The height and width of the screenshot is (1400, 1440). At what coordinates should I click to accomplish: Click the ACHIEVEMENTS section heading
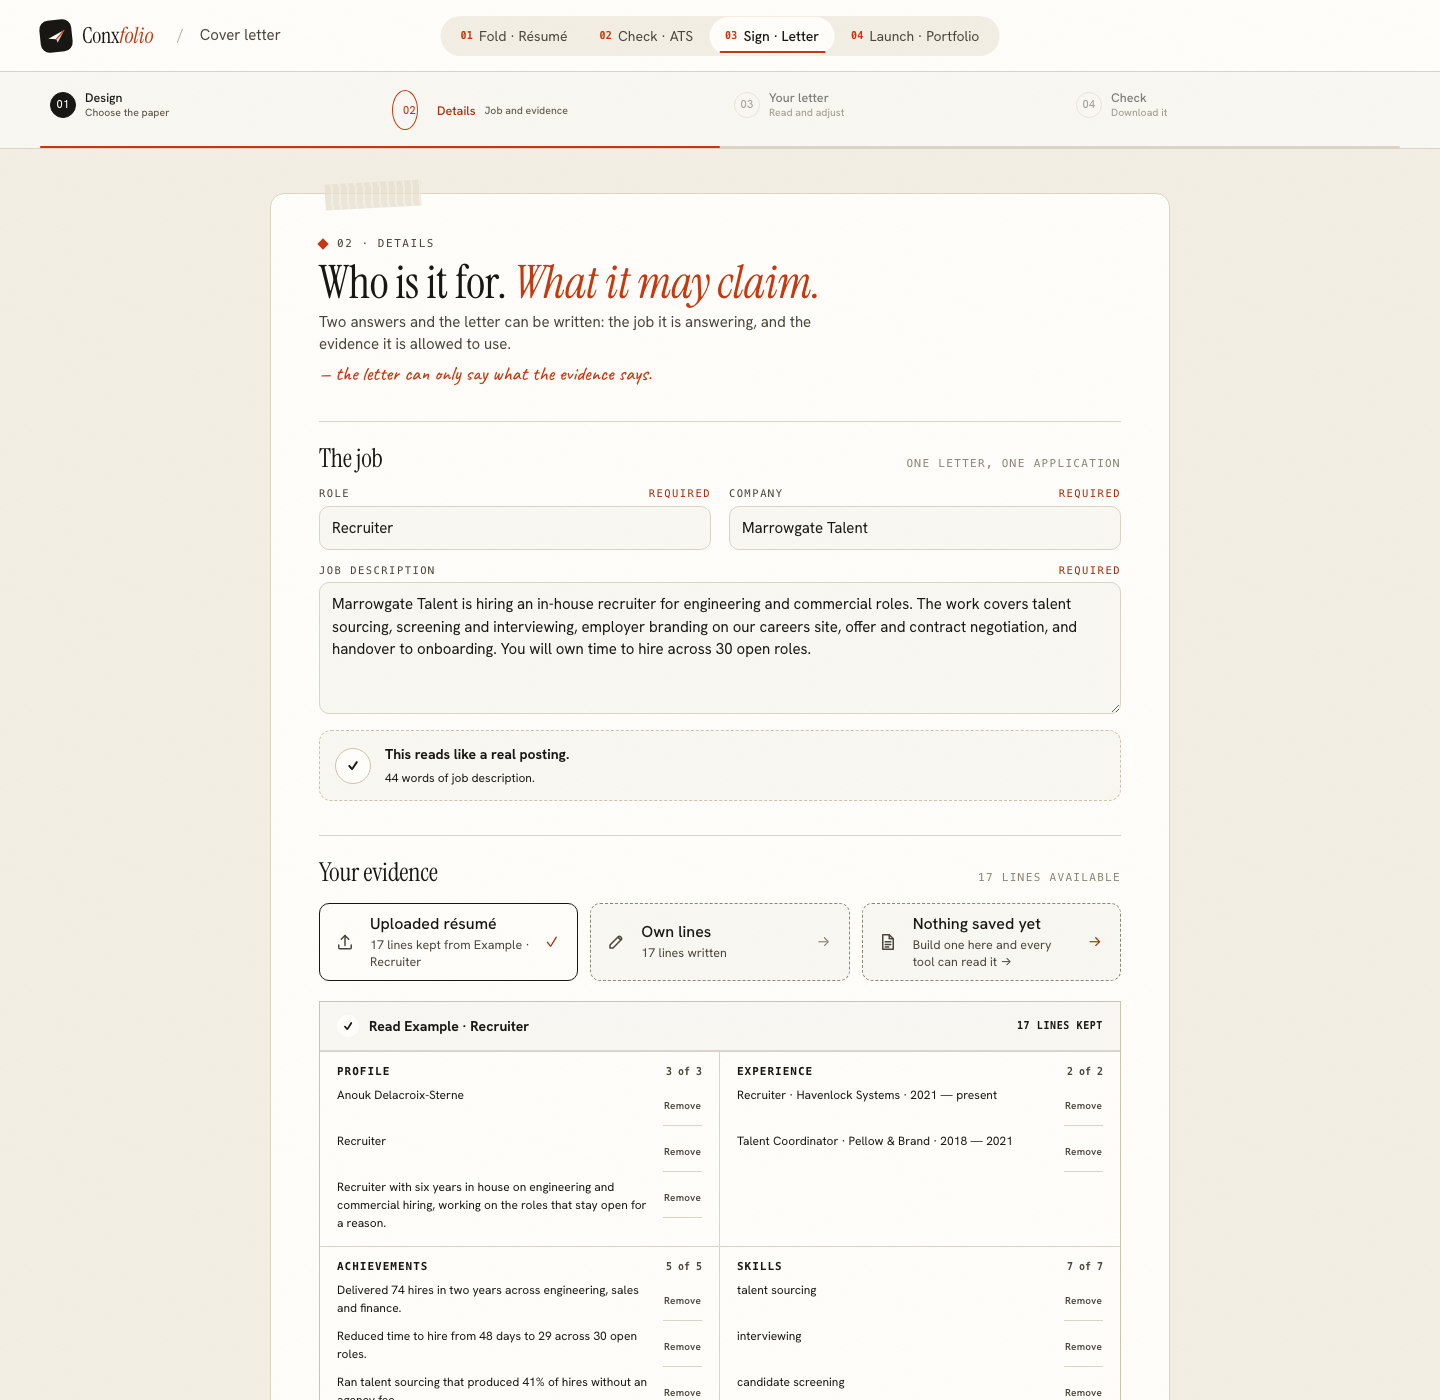click(x=382, y=1266)
